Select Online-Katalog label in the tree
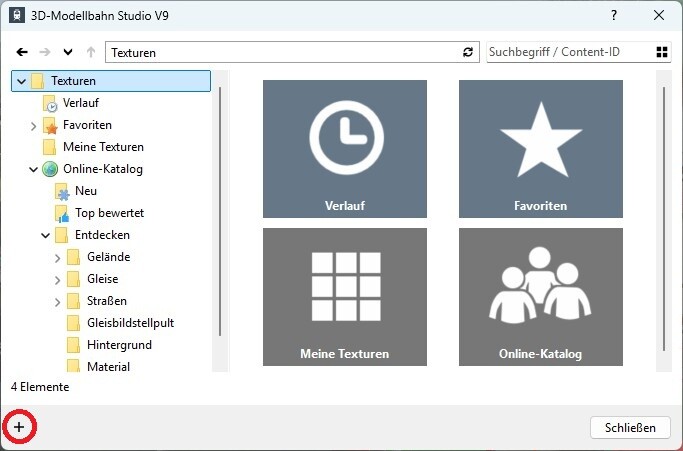 click(103, 169)
